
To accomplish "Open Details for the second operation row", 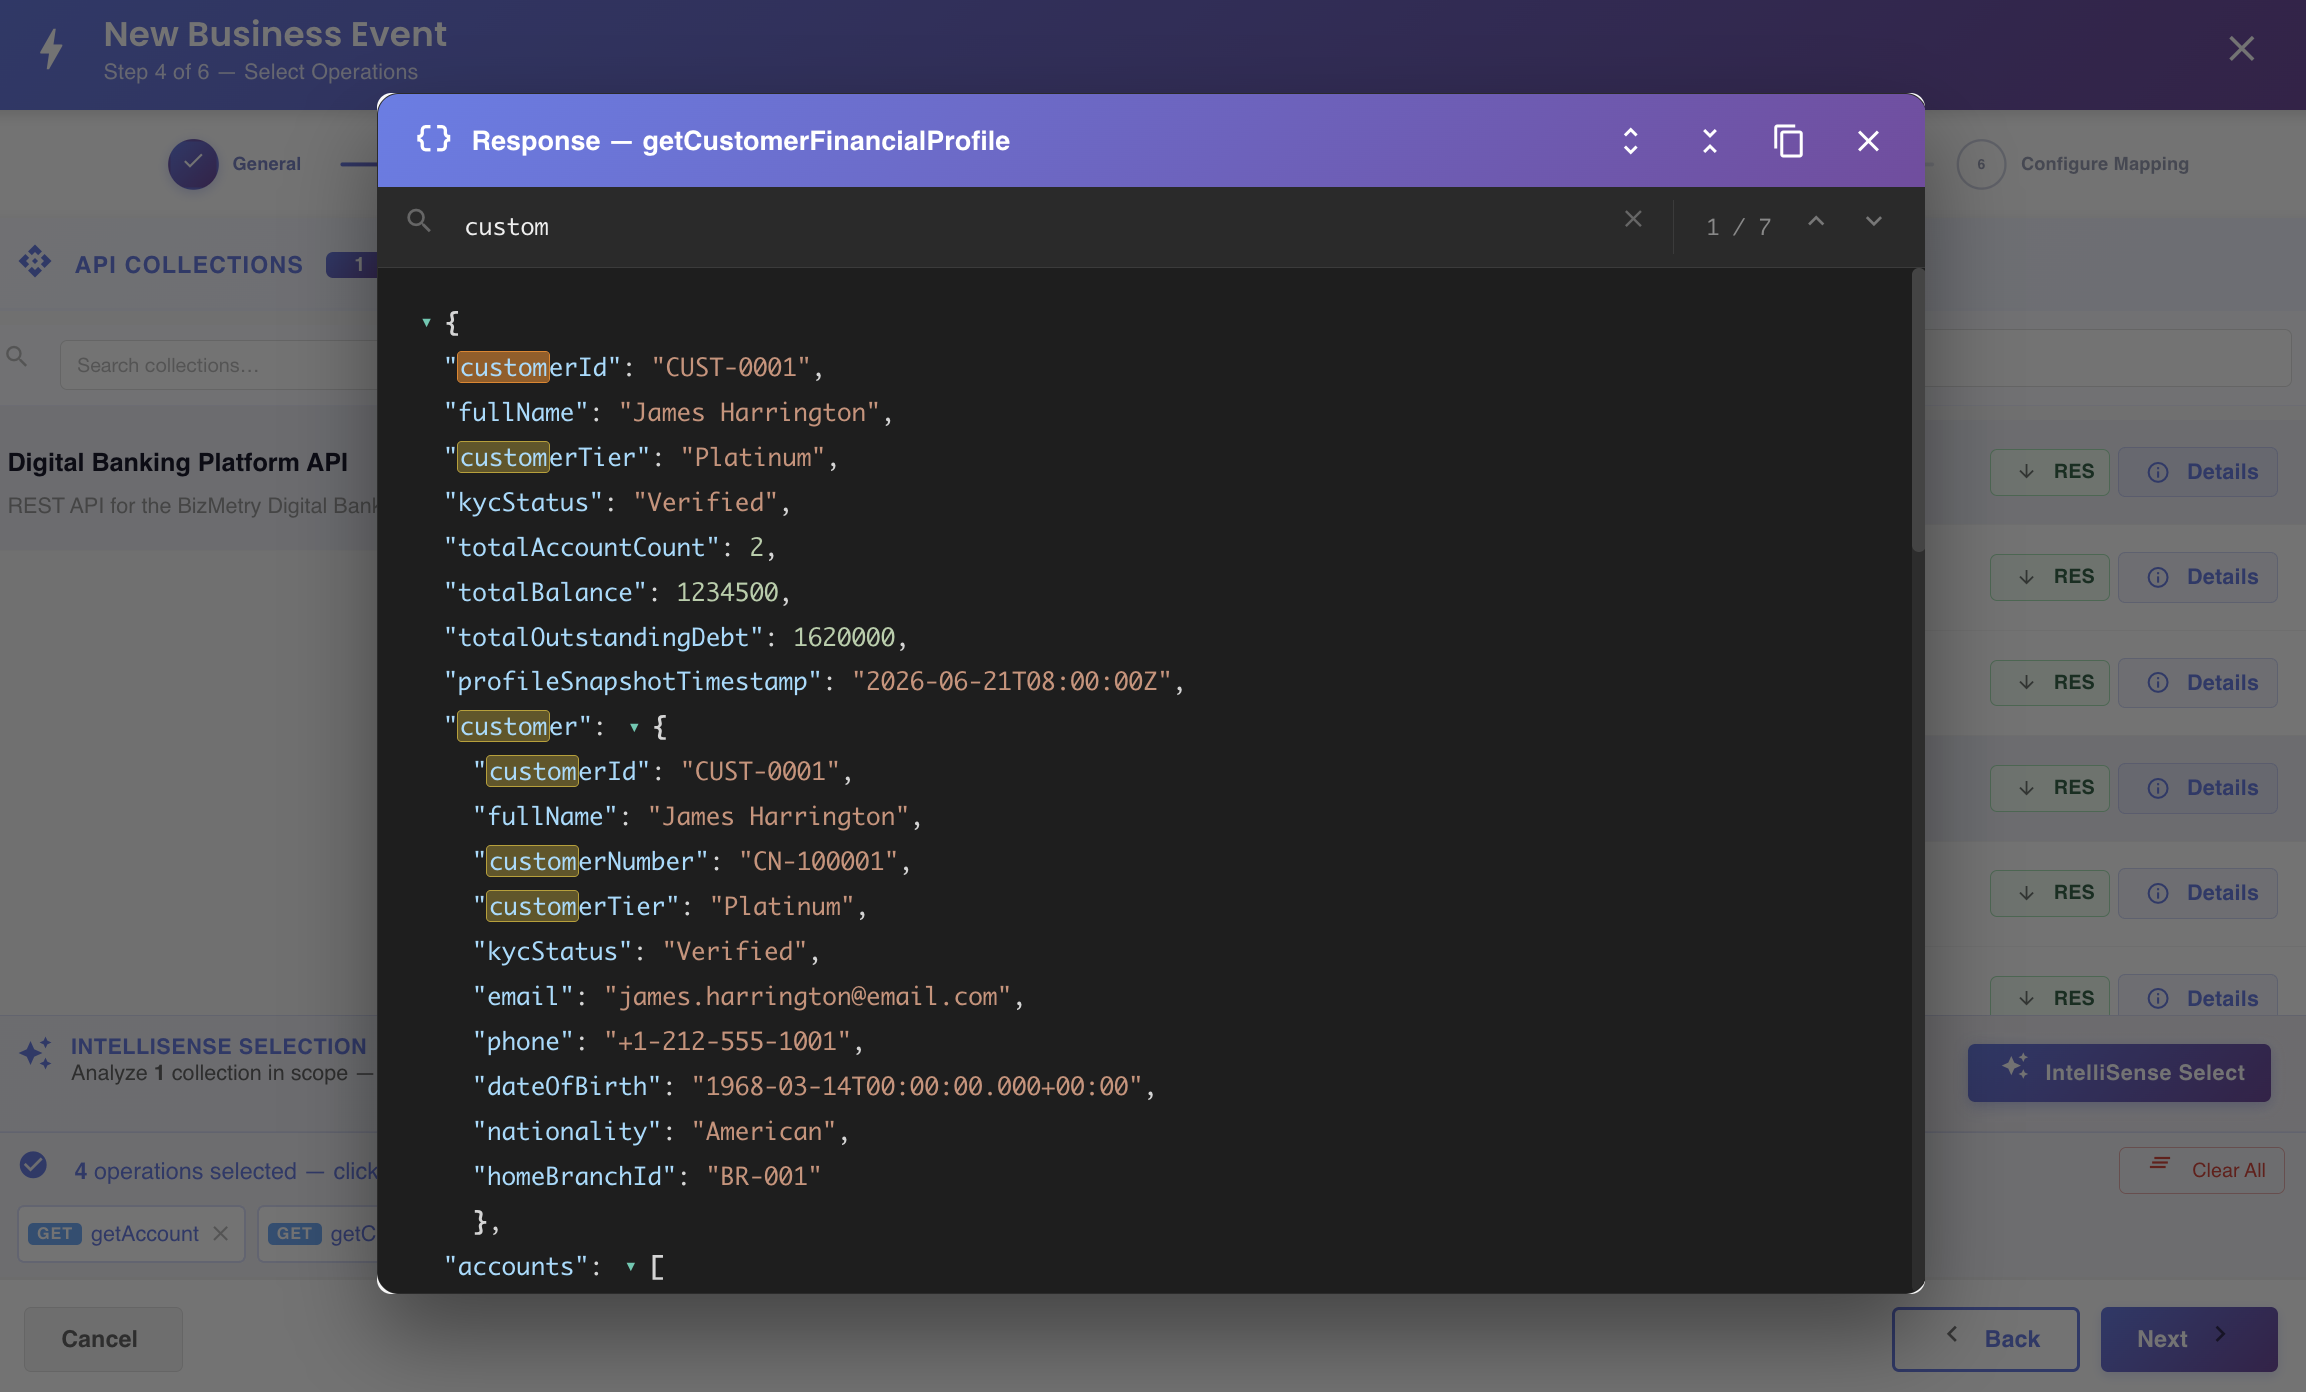I will pos(2198,577).
